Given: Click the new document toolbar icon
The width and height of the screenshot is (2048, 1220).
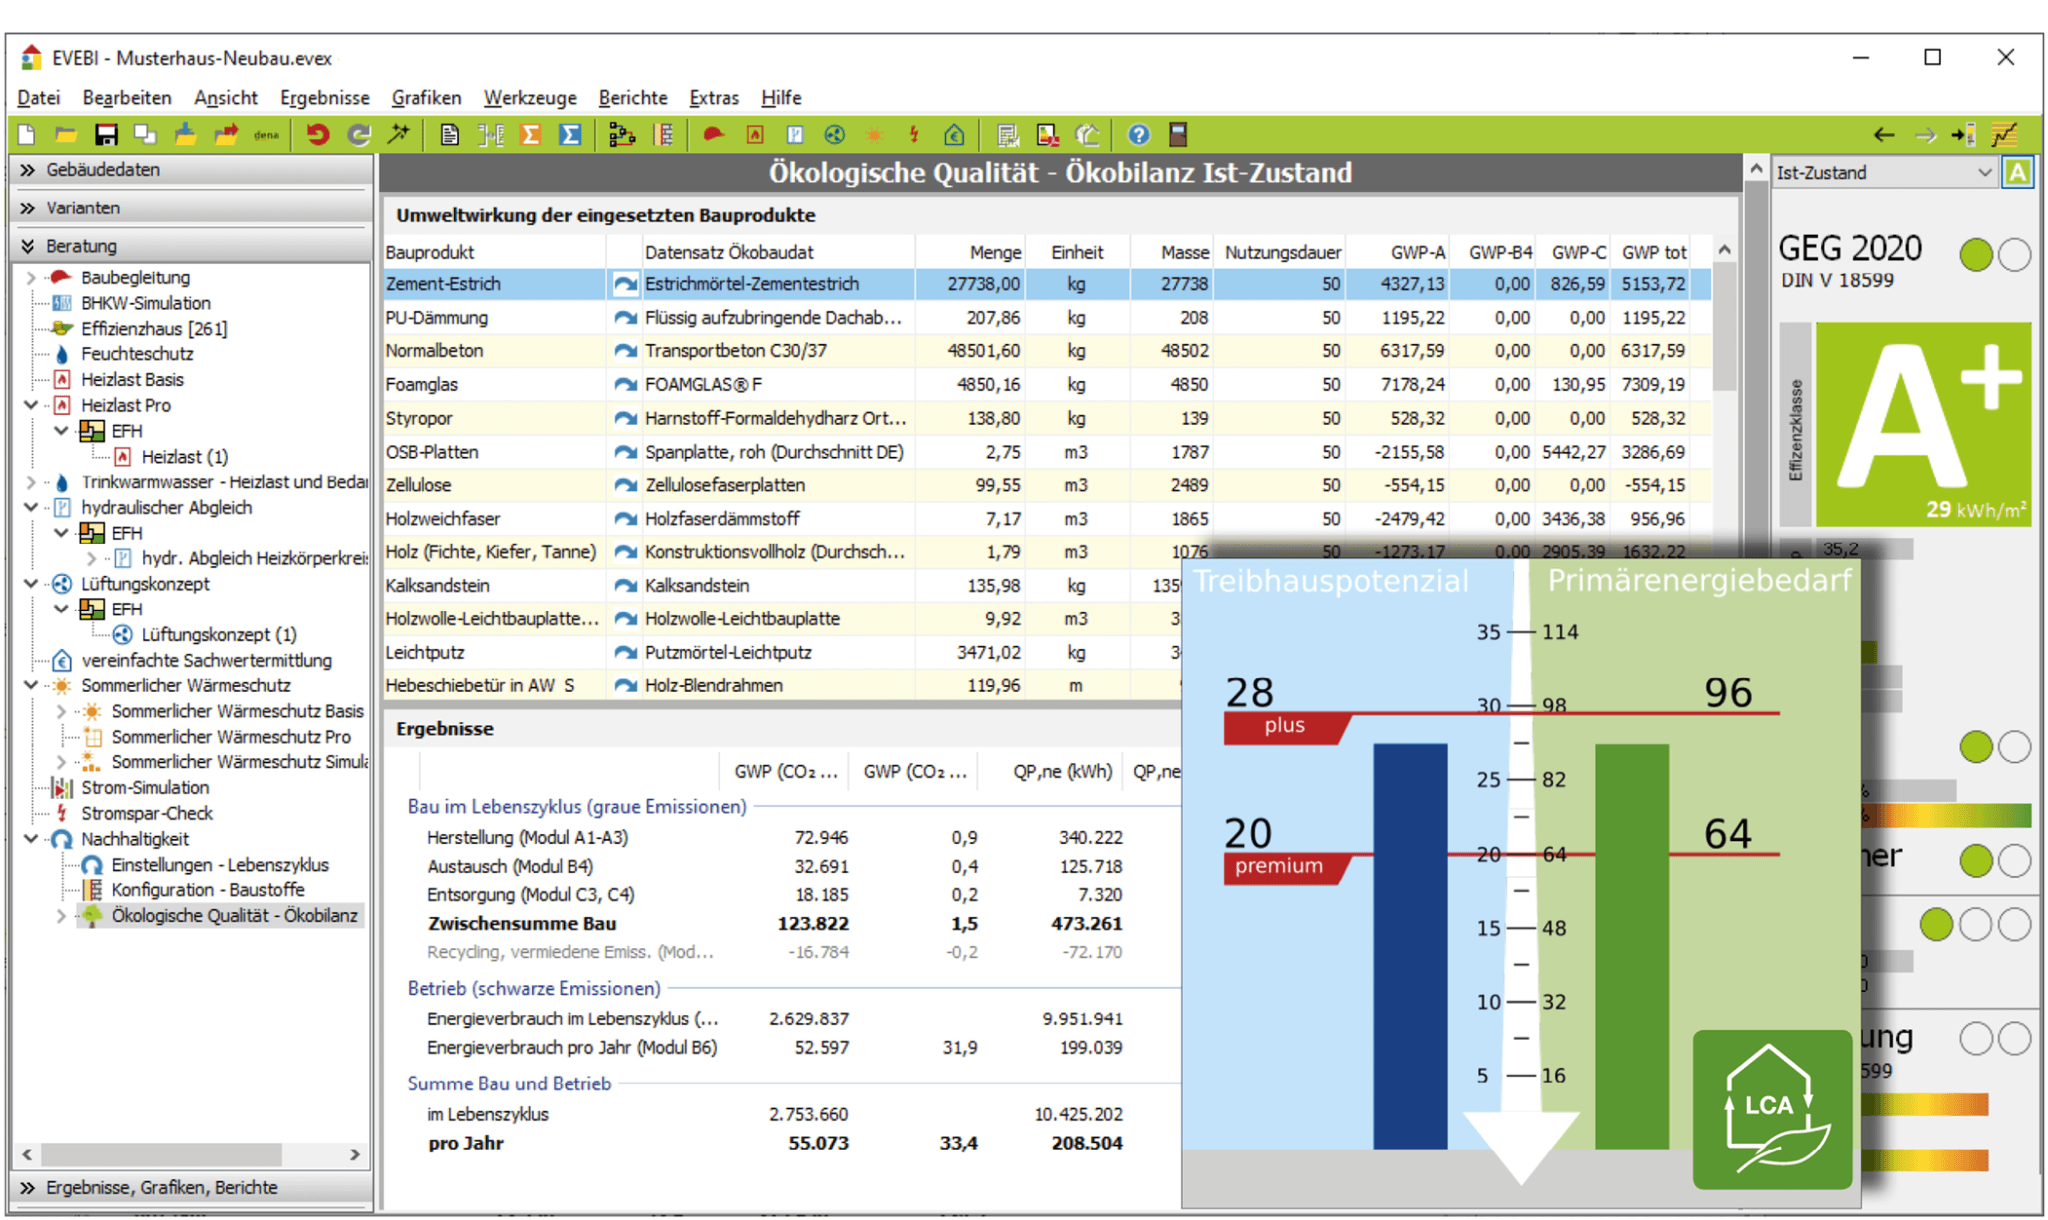Looking at the screenshot, I should [x=27, y=135].
